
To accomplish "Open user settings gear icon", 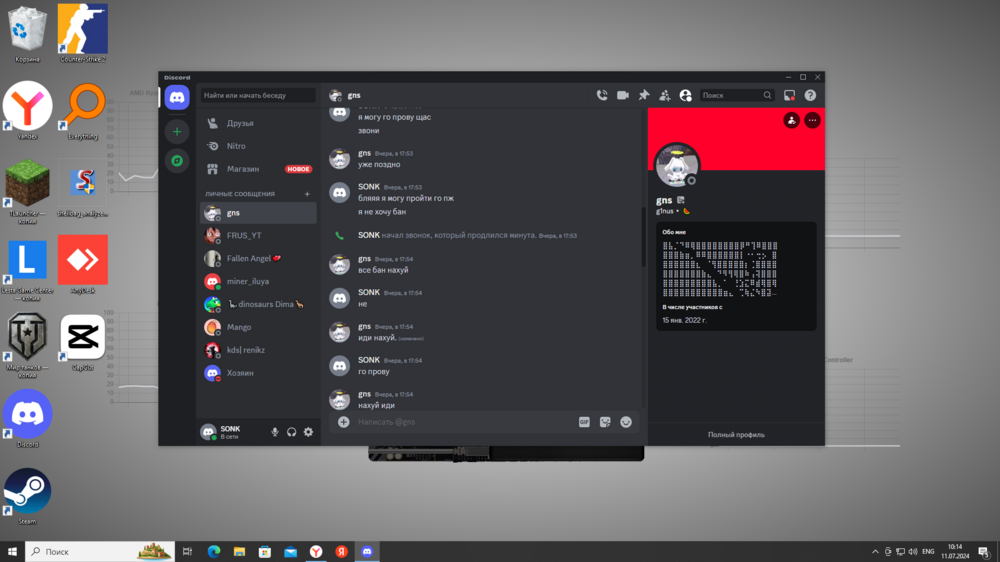I will point(309,432).
